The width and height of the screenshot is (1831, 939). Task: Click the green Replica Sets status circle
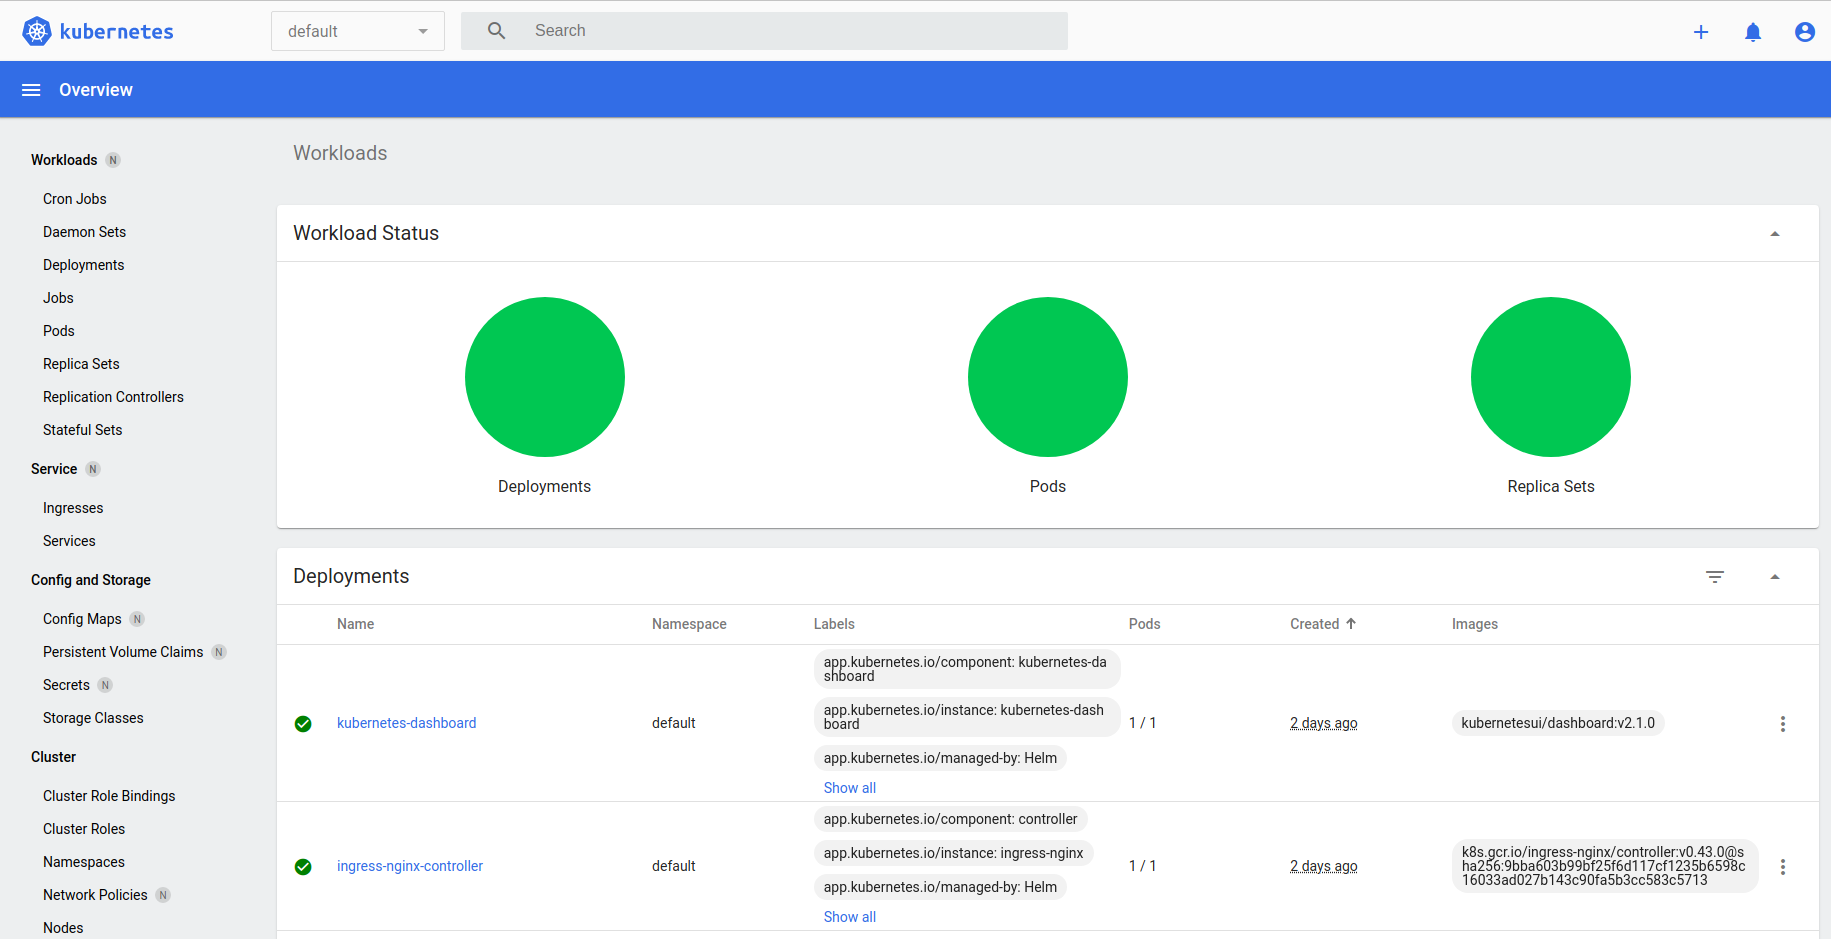[1551, 377]
